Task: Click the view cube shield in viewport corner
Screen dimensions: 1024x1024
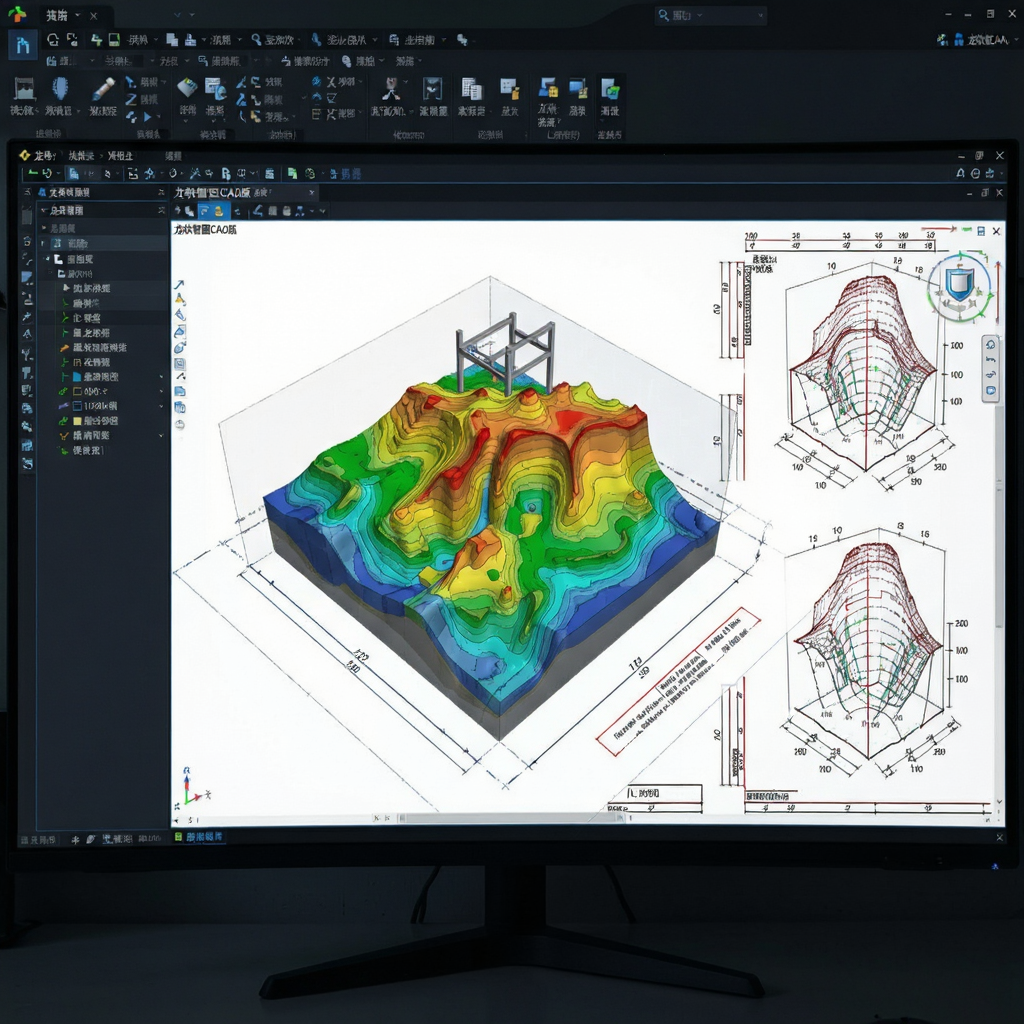Action: tap(960, 285)
